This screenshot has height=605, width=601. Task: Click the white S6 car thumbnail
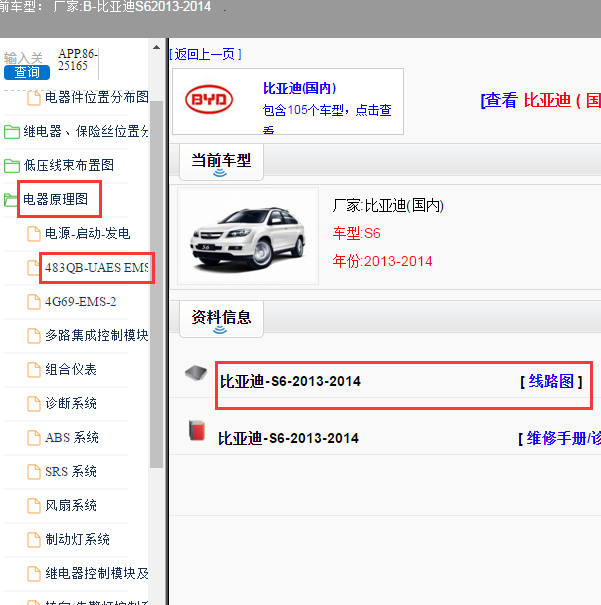pyautogui.click(x=248, y=236)
